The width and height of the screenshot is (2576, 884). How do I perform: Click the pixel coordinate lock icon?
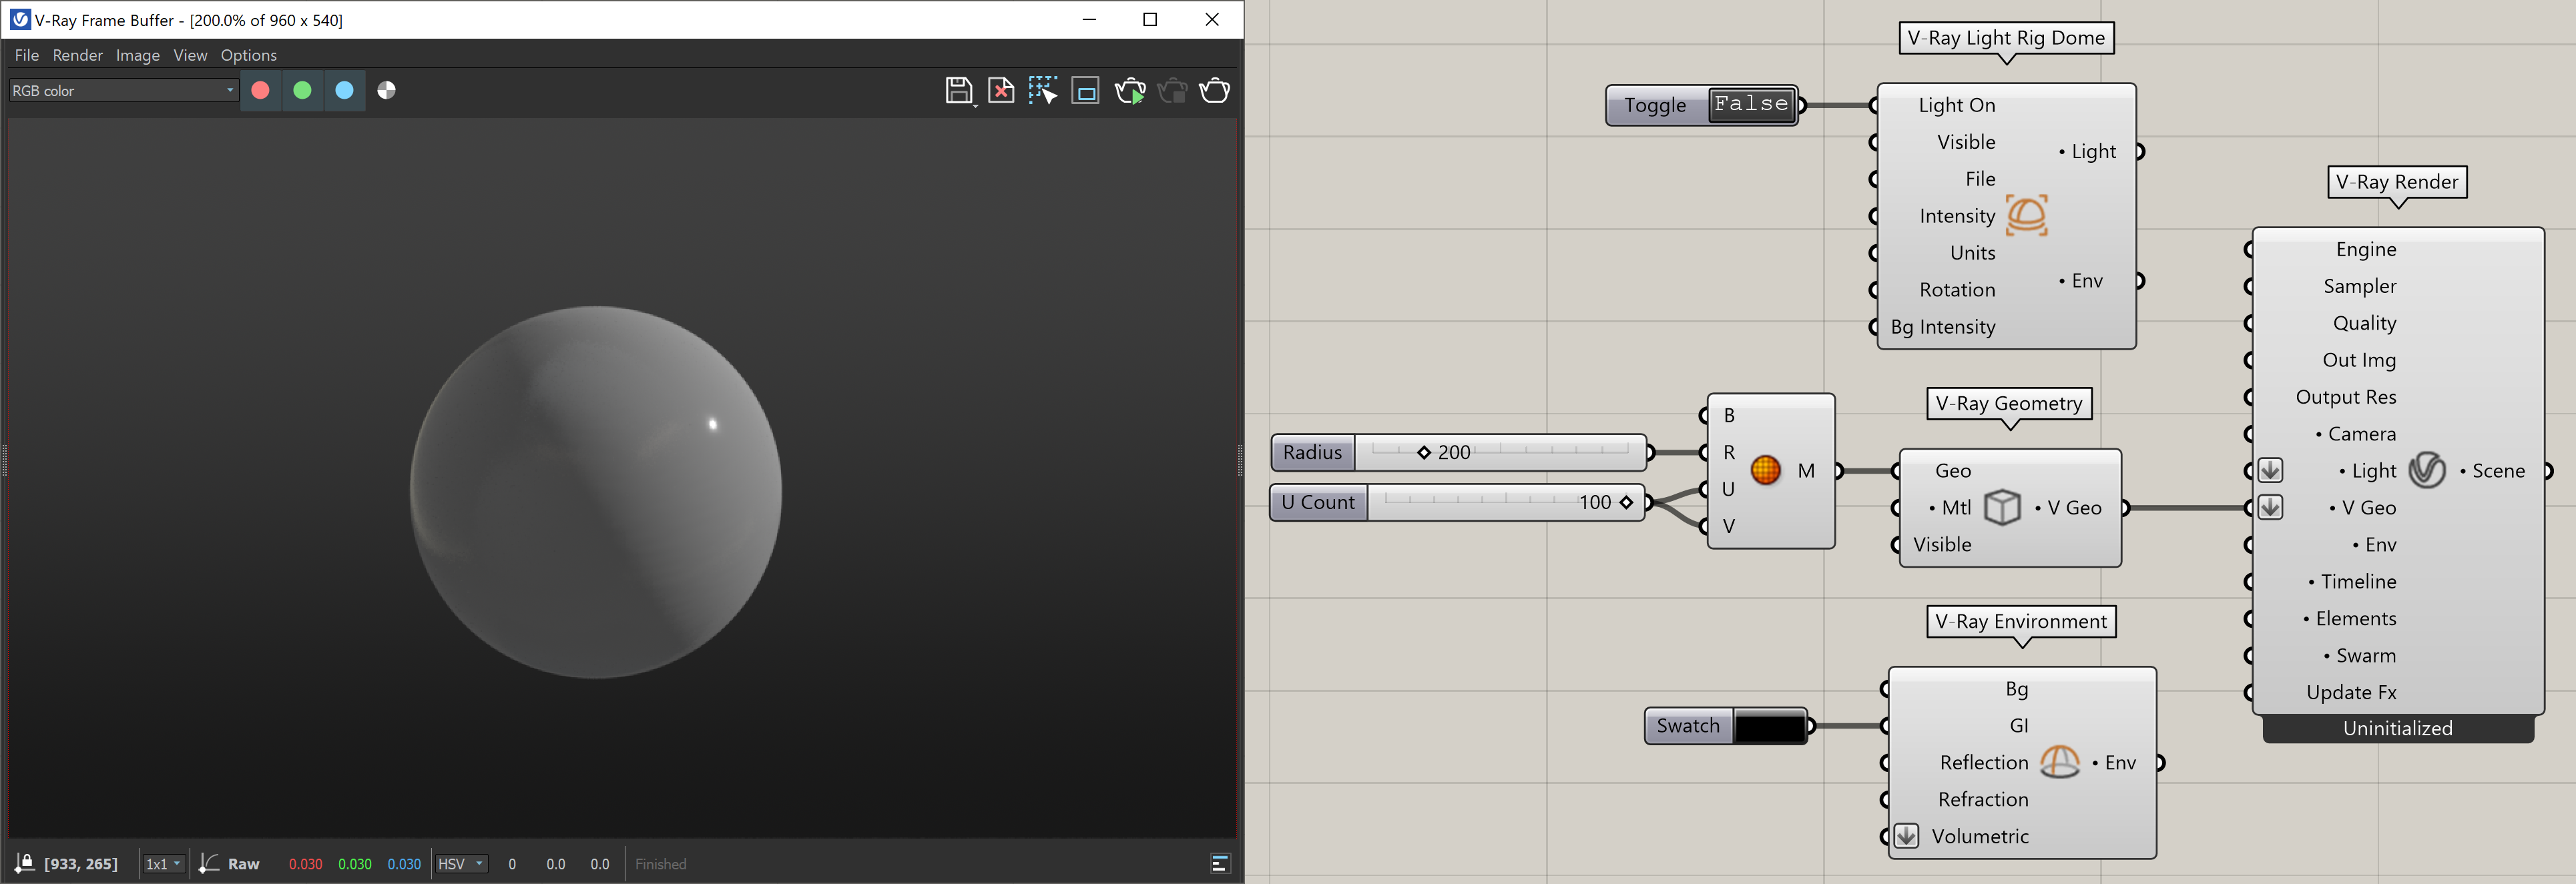(x=24, y=864)
